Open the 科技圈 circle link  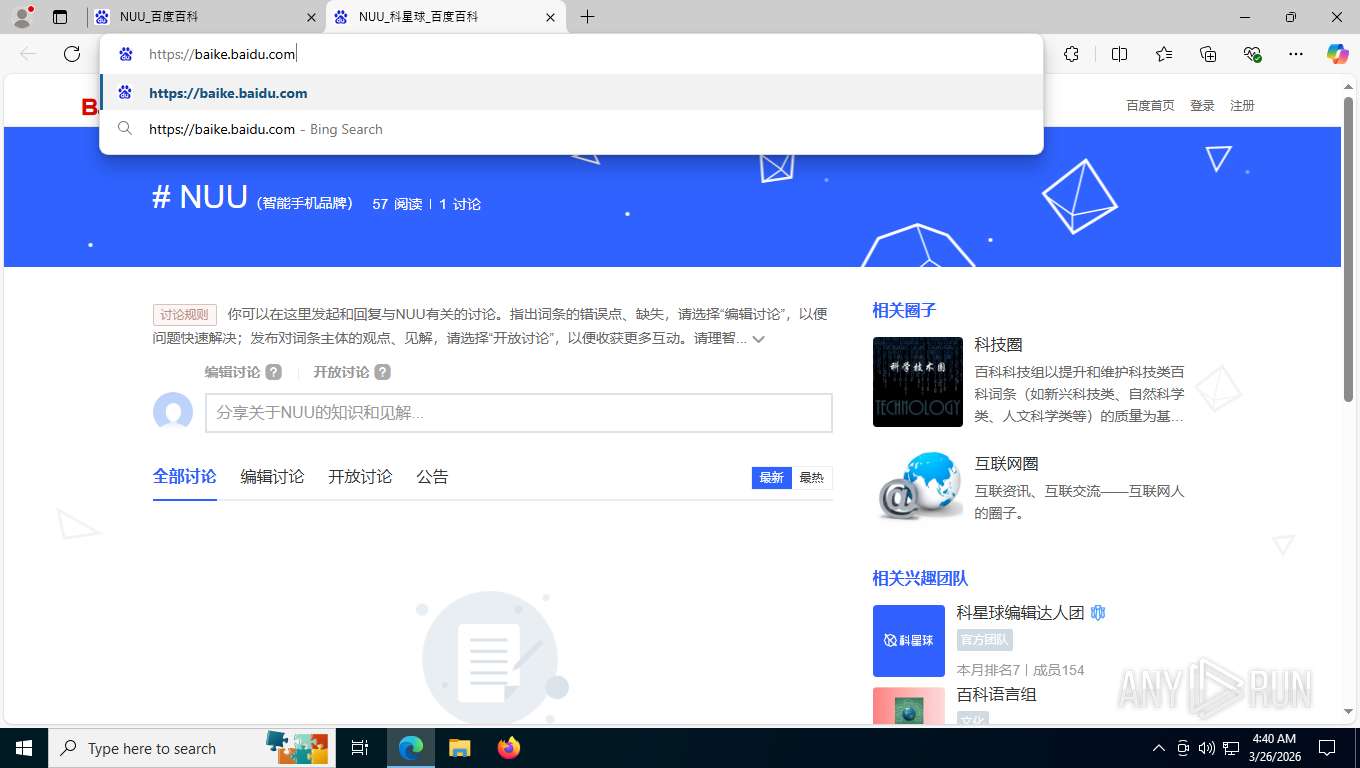click(x=998, y=345)
